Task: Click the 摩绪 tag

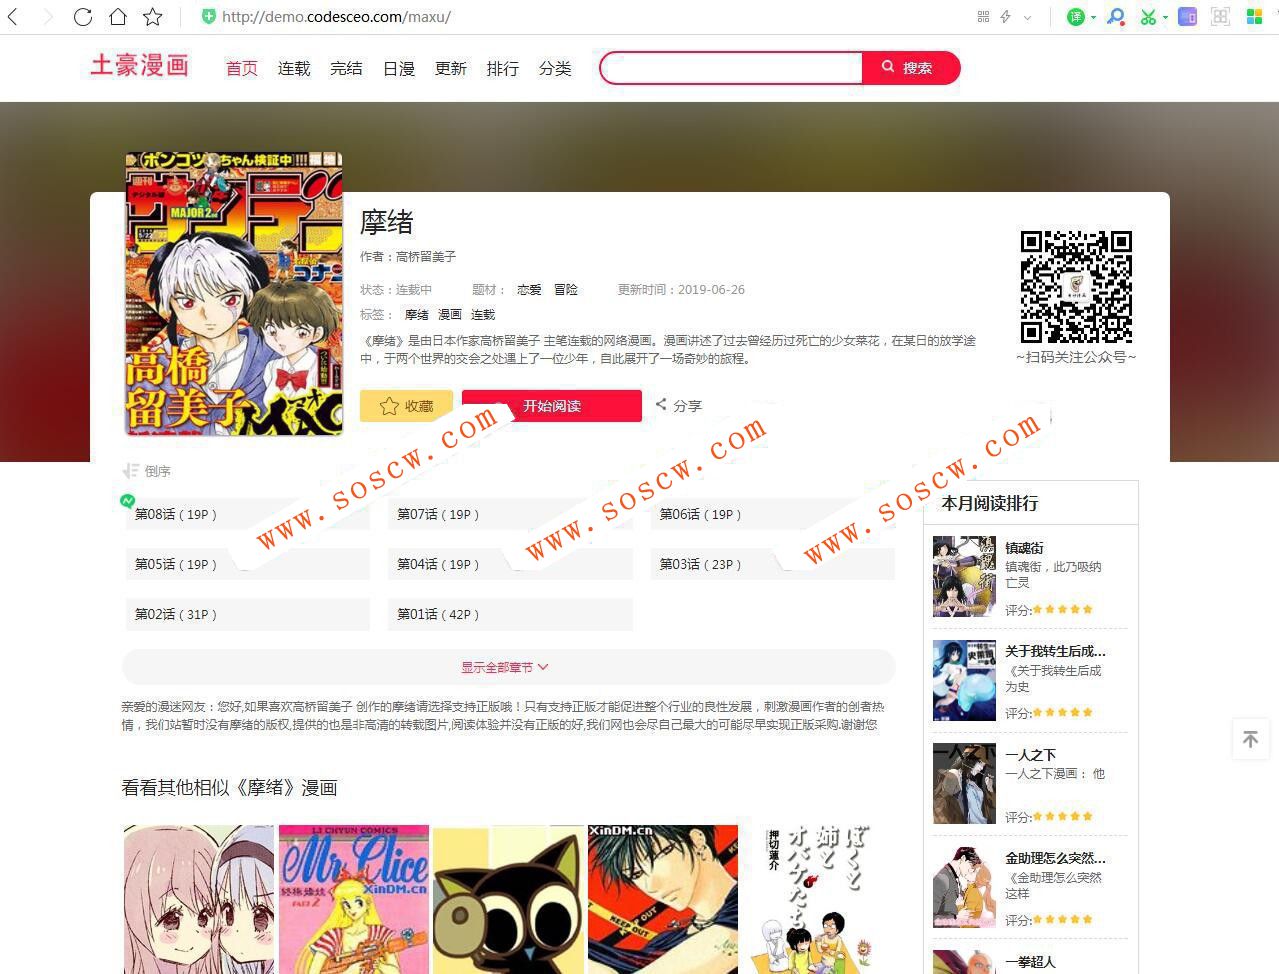Action: (416, 315)
